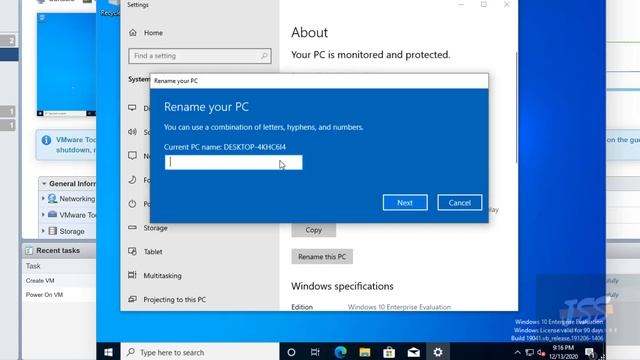Screen dimensions: 640x360
Task: Open the taskbar clock showing 9:16 PM
Action: pyautogui.click(x=563, y=352)
